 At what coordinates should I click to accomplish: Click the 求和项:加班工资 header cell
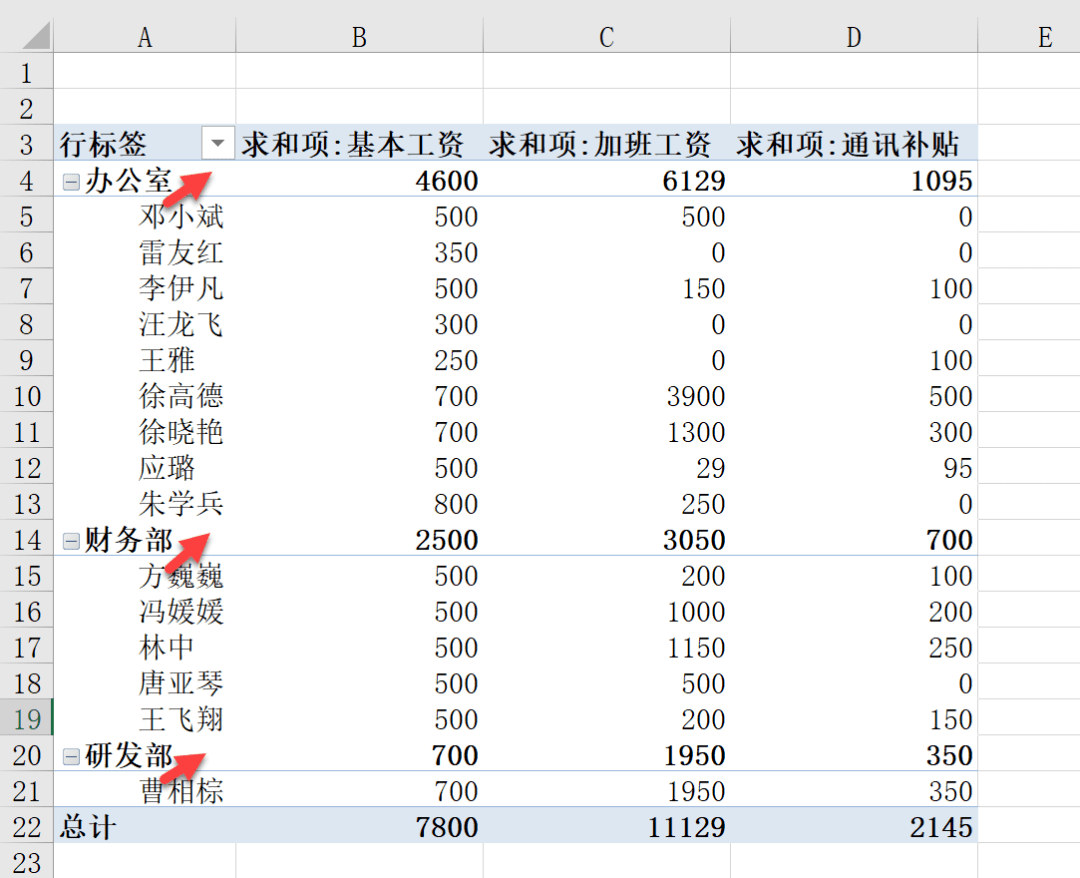tap(607, 143)
